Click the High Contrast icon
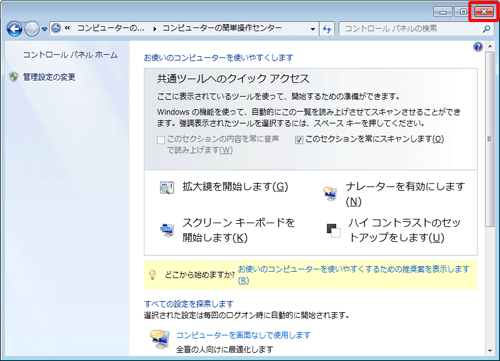Viewport: 500px width, 361px height. [333, 230]
